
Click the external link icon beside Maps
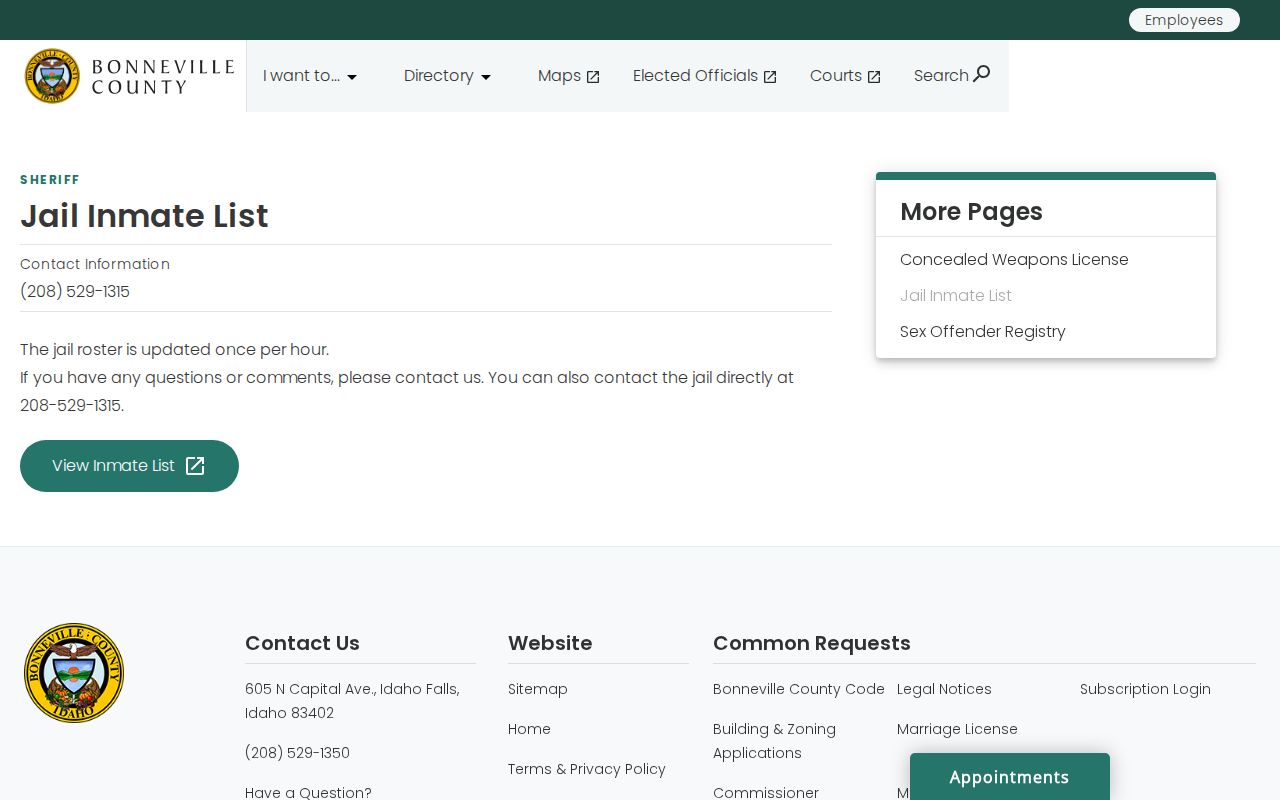[593, 77]
